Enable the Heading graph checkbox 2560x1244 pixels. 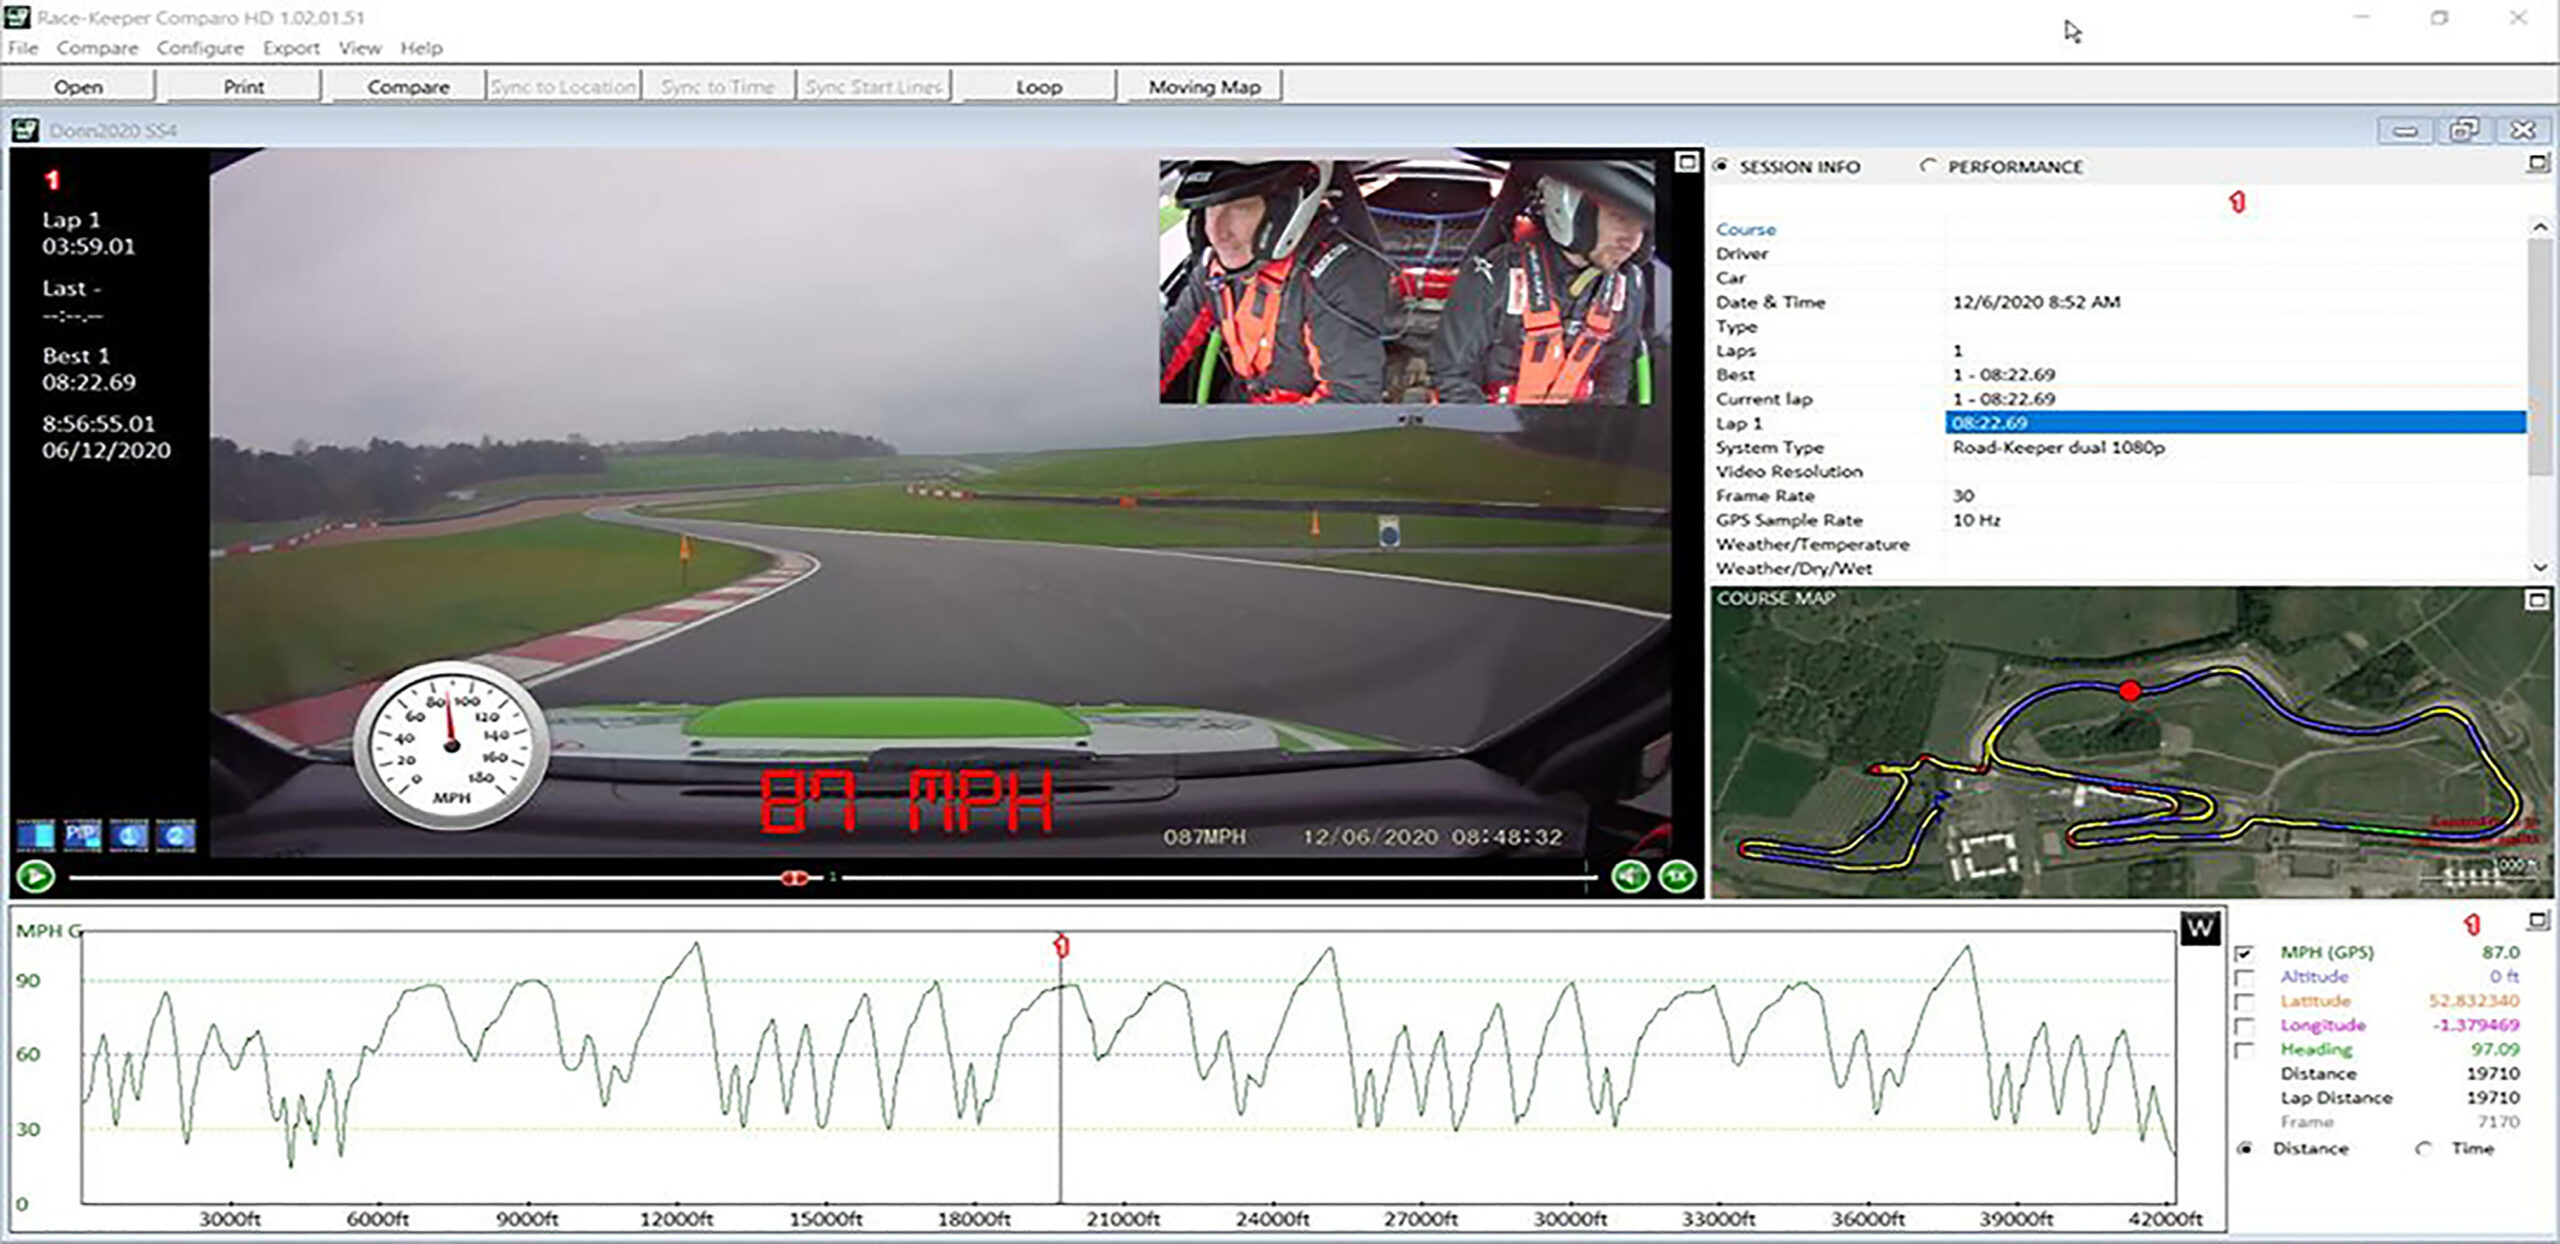[x=2244, y=1050]
